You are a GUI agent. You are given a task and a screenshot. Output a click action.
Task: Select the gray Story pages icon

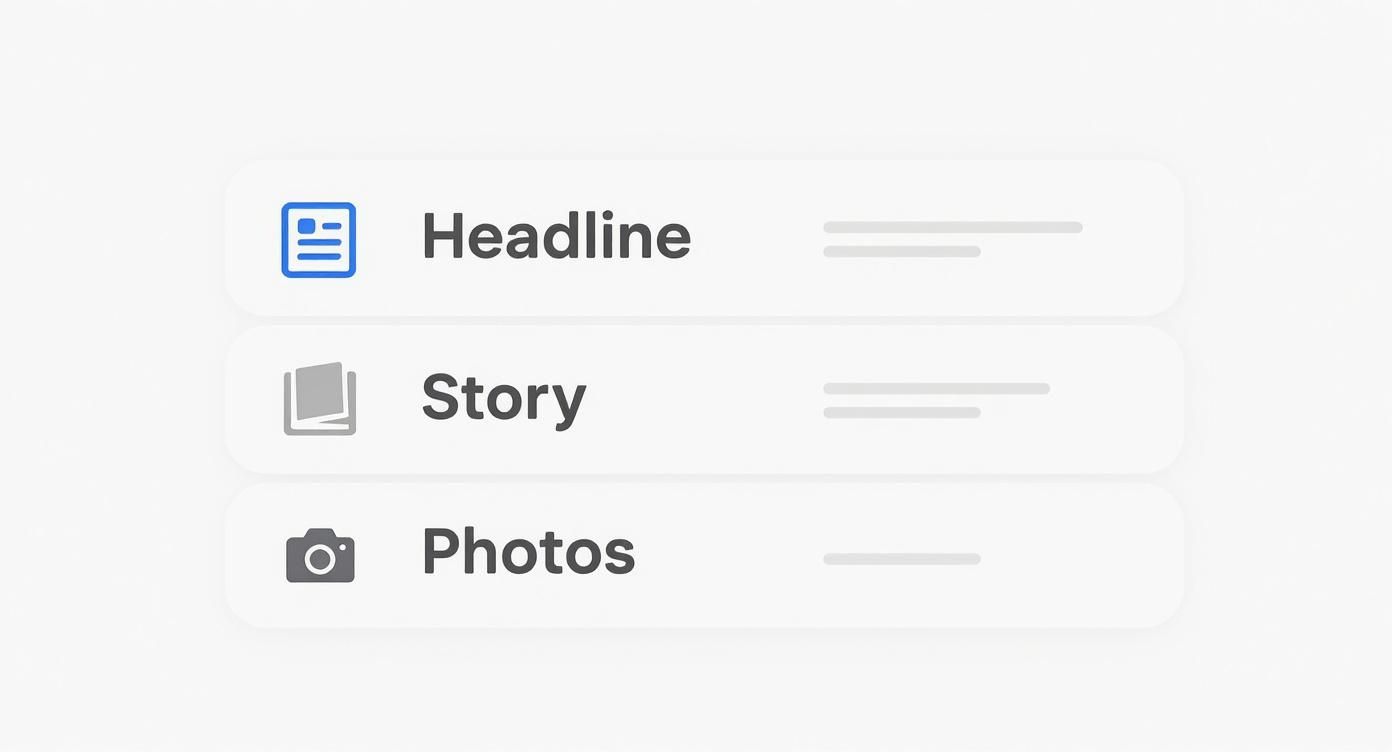click(x=320, y=398)
